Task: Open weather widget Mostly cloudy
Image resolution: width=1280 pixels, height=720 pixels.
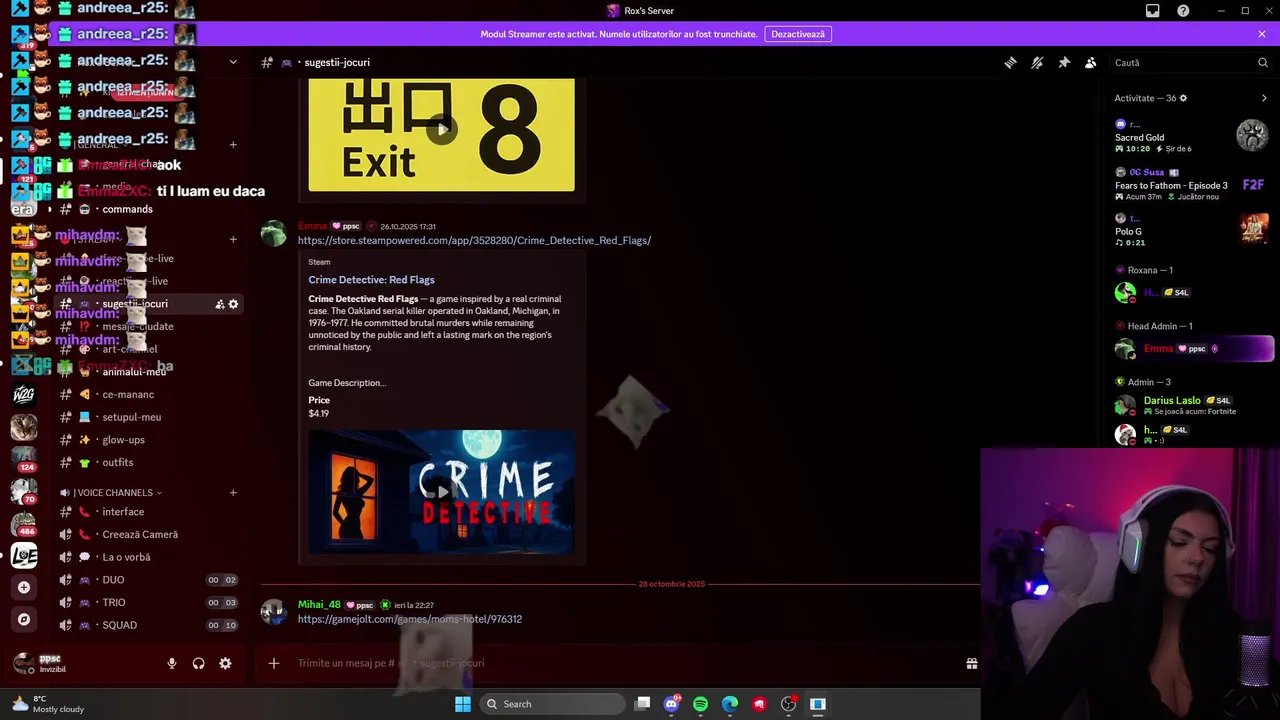Action: [x=48, y=704]
